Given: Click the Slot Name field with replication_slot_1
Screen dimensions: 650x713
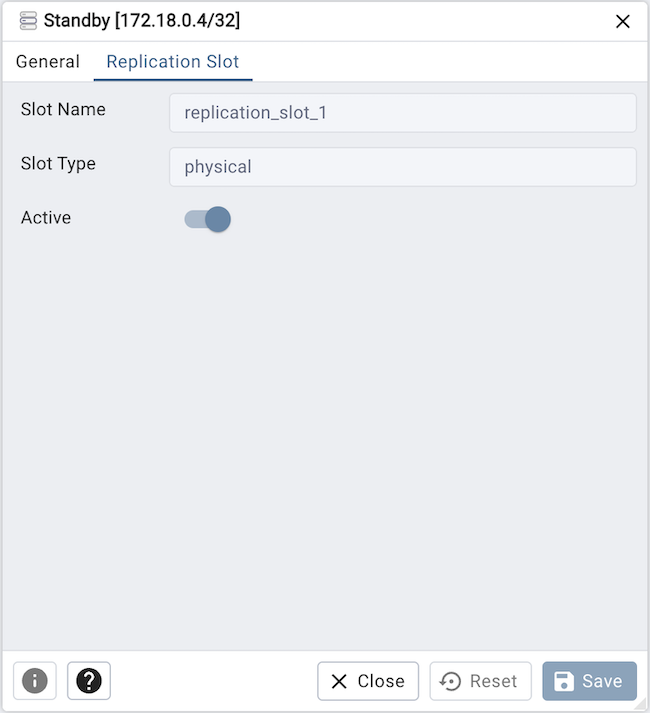Looking at the screenshot, I should point(402,113).
